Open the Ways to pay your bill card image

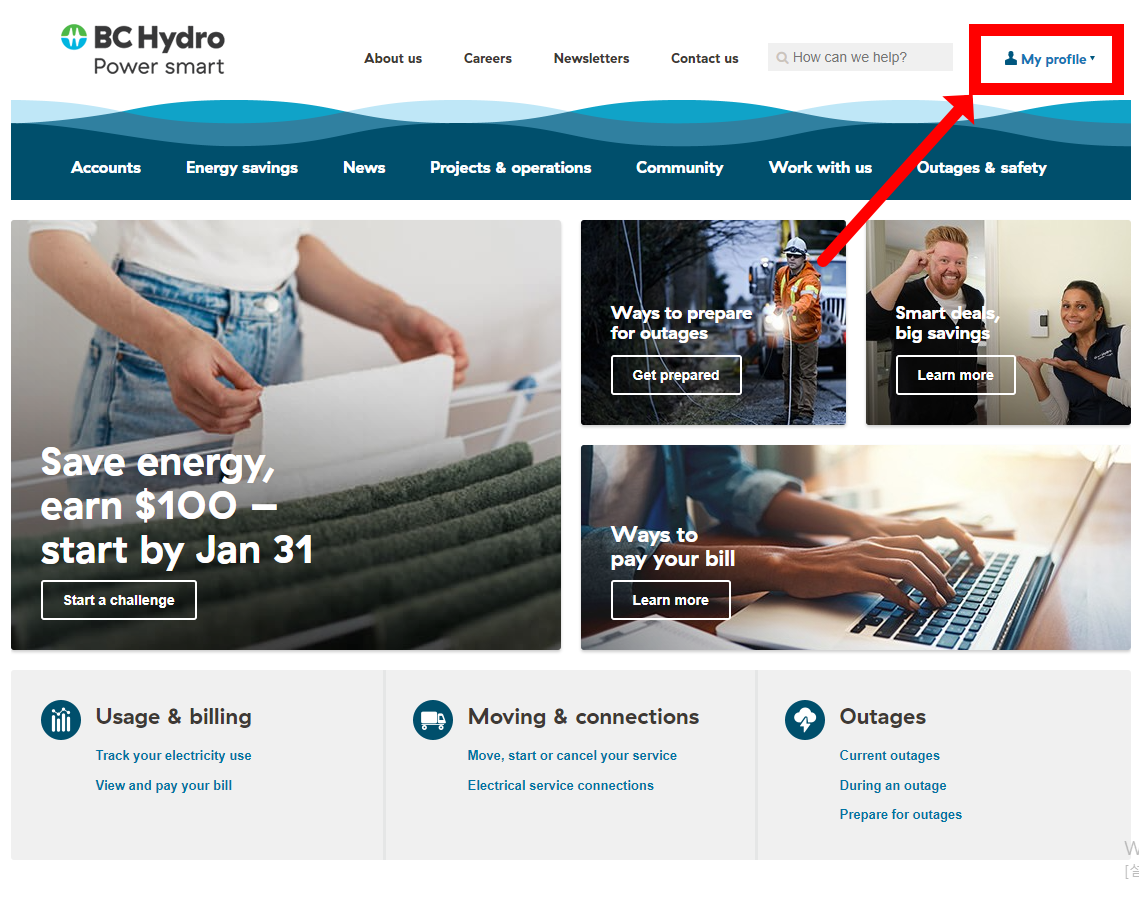(x=856, y=548)
